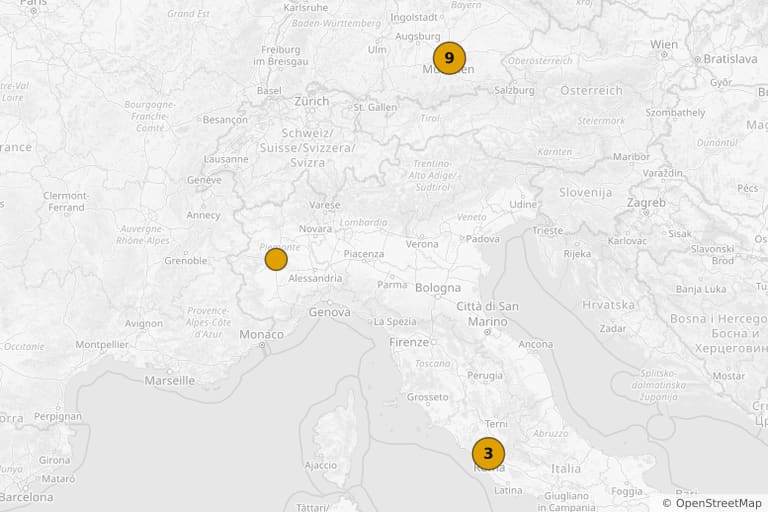This screenshot has height=512, width=768.
Task: Click the Augsburg city label
Action: pos(418,37)
